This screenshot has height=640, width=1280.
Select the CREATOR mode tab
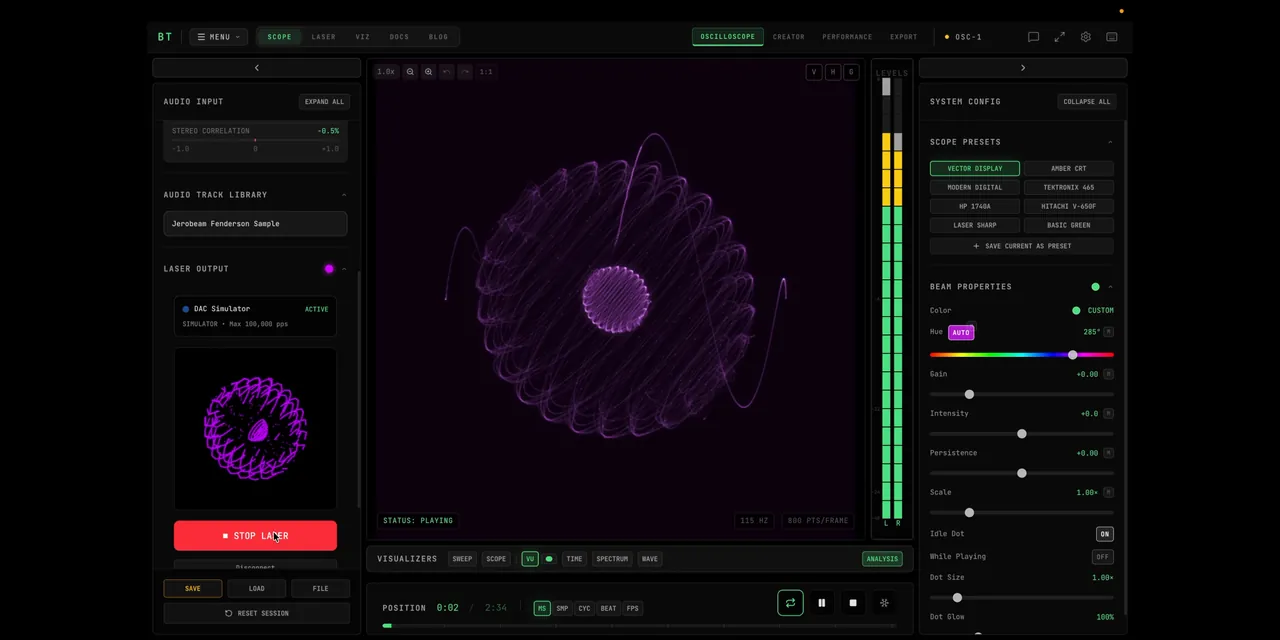pos(788,37)
